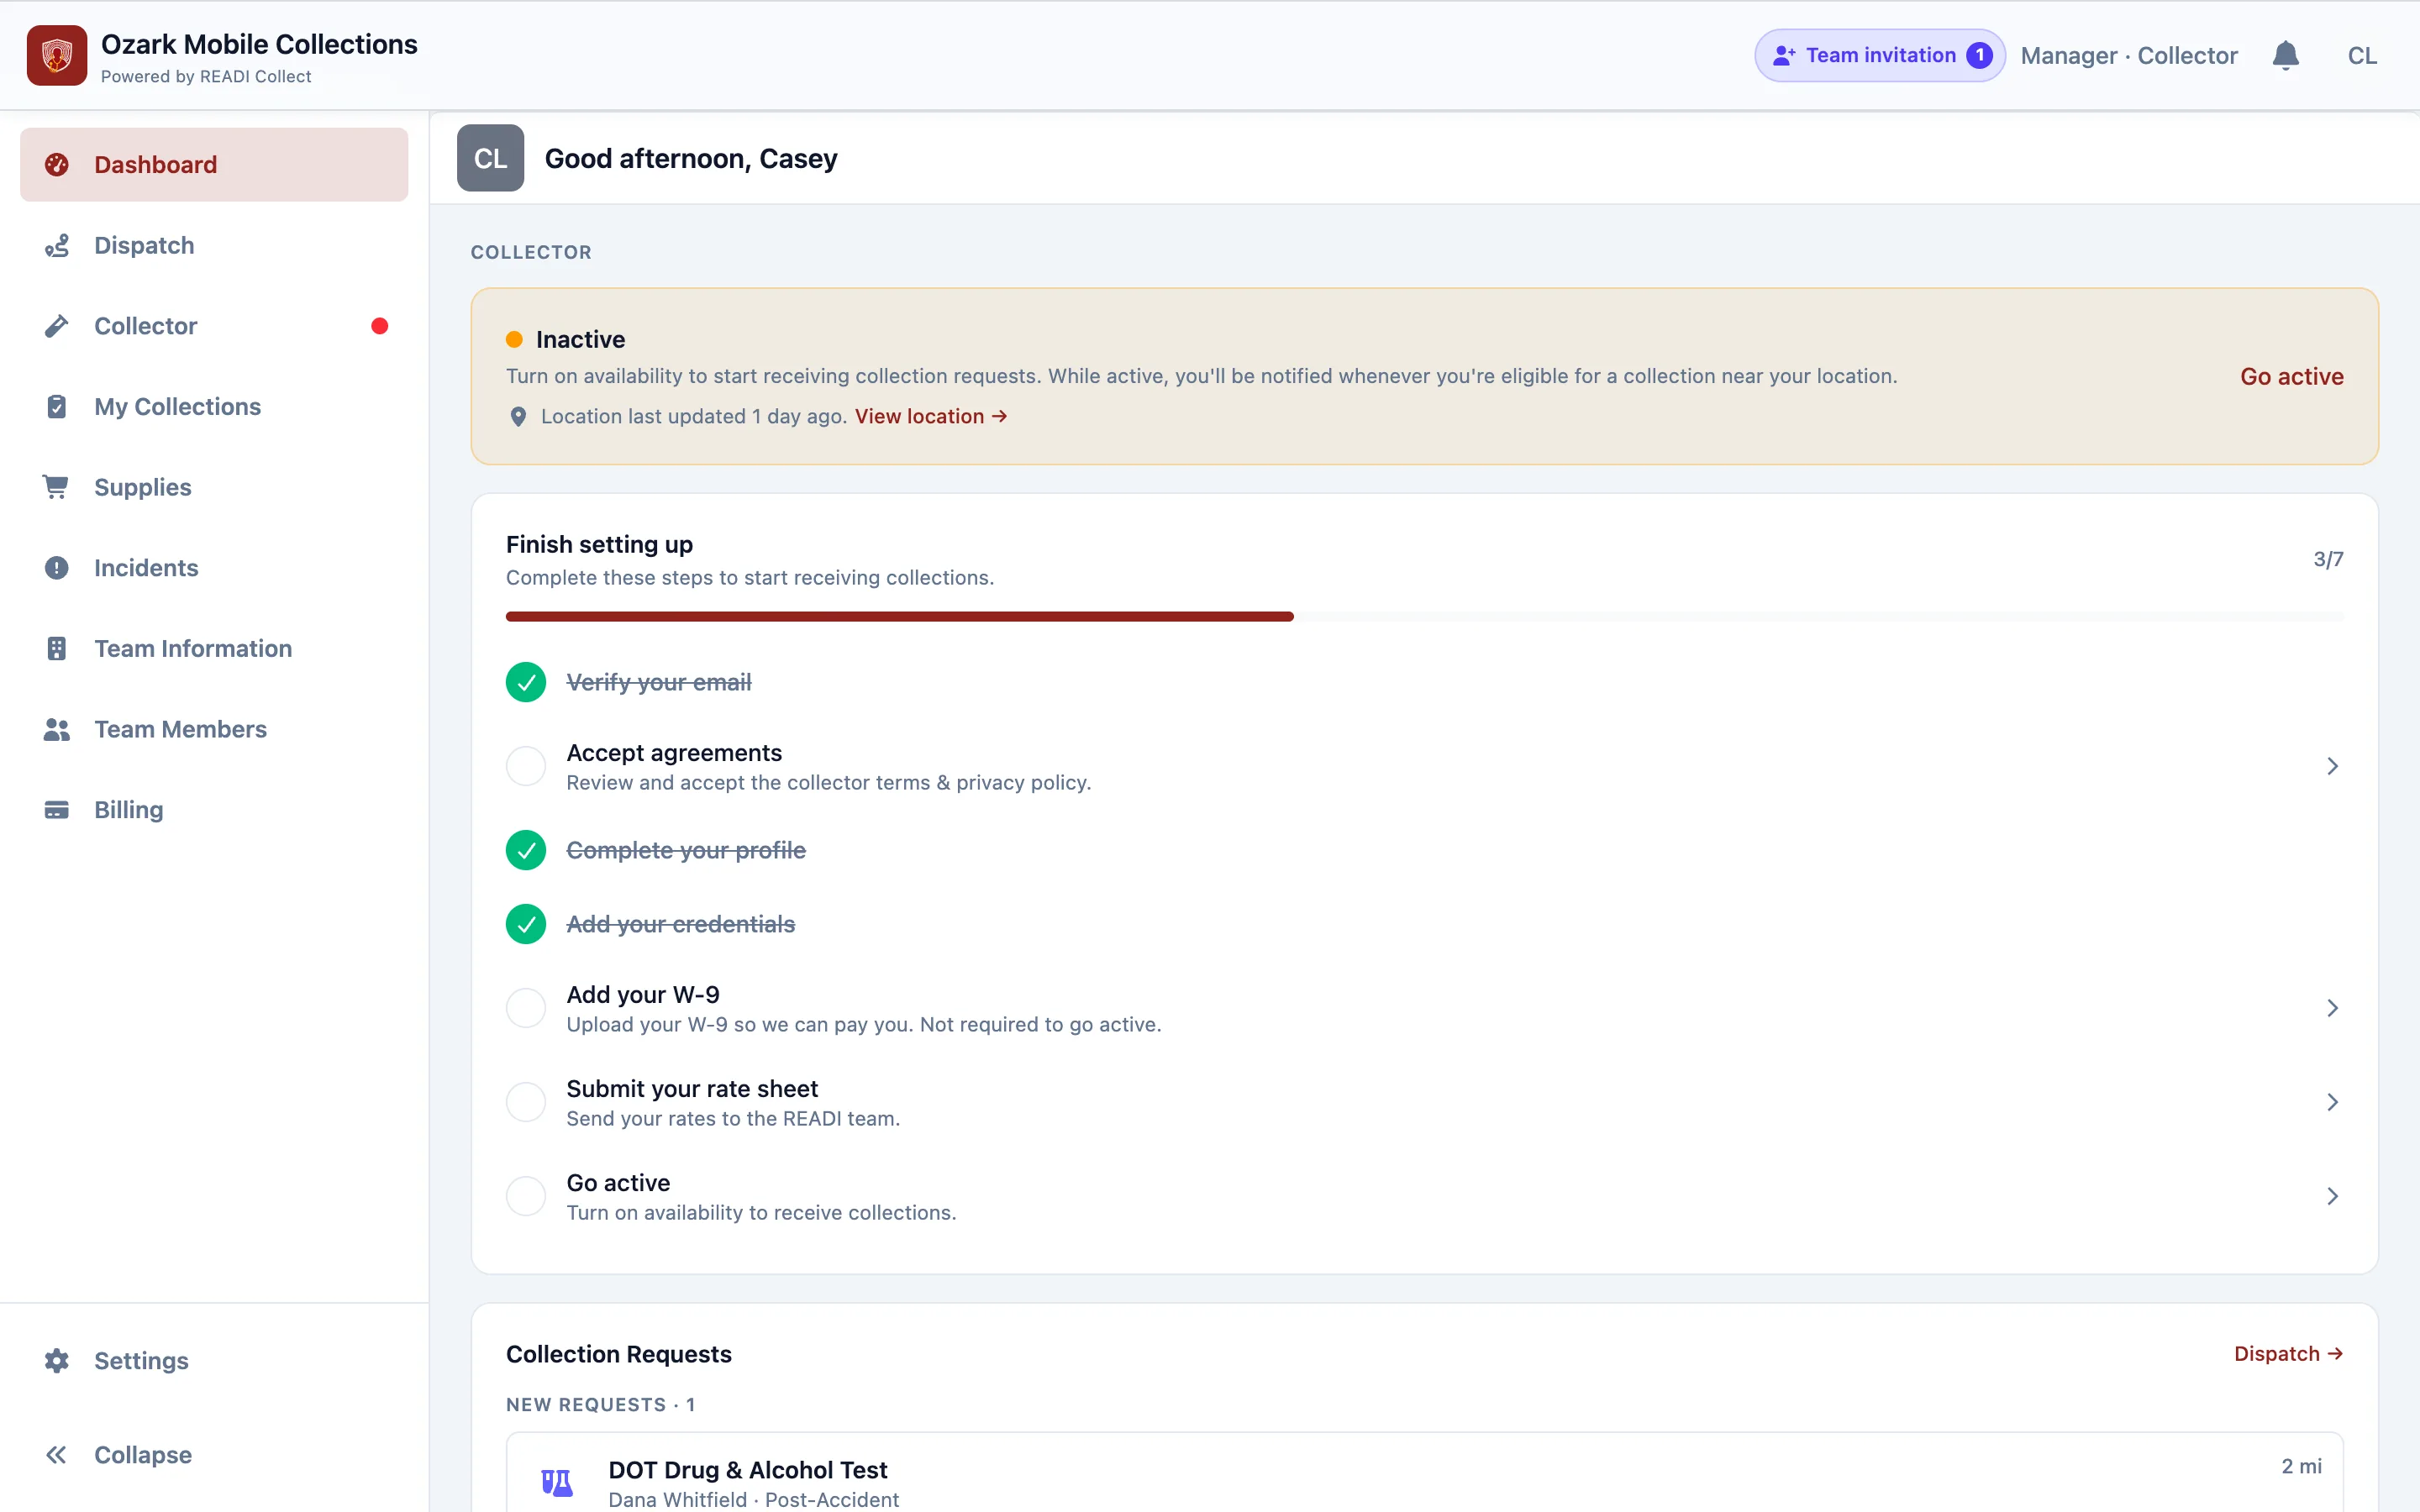
Task: View Incidents in the sidebar
Action: 214,568
